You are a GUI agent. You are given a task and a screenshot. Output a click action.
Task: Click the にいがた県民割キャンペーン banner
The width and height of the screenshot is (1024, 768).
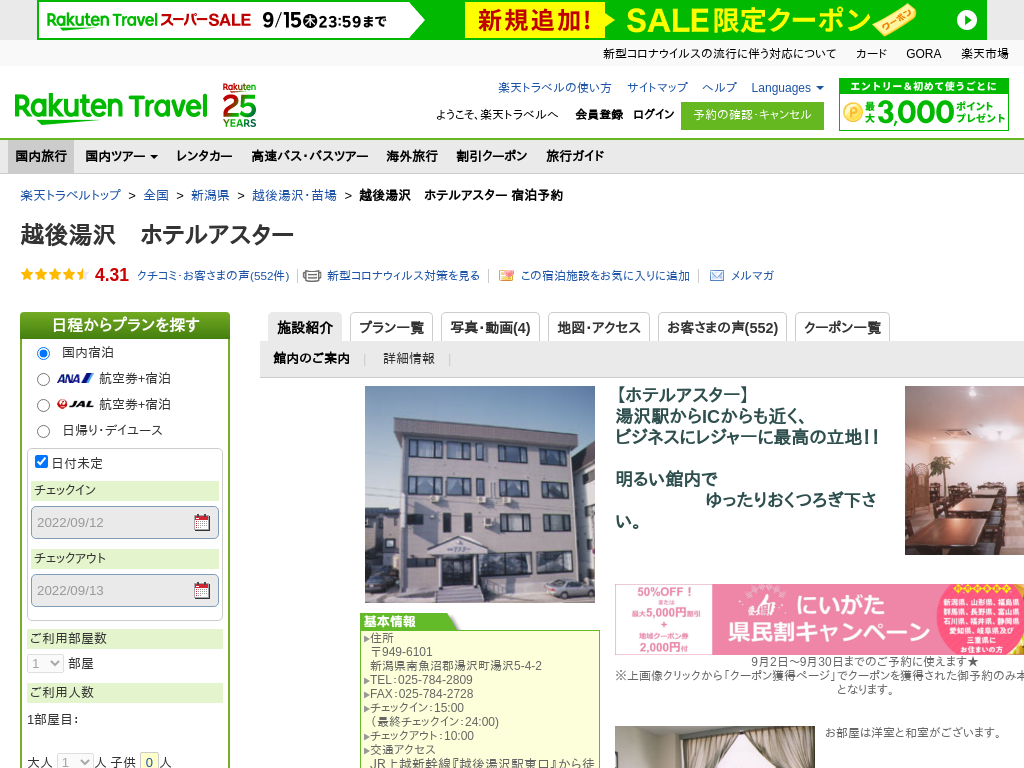point(820,619)
